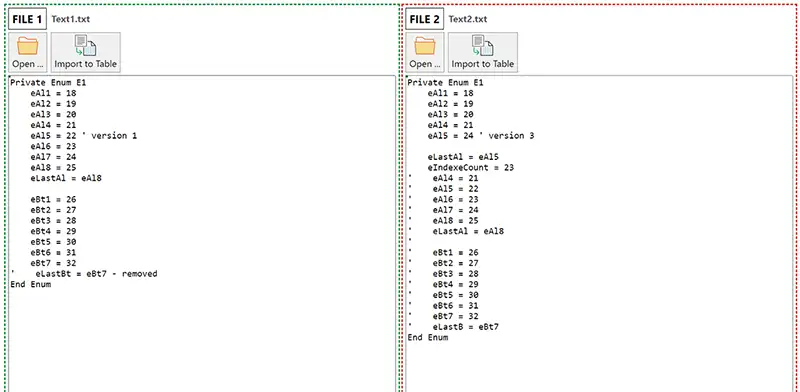The image size is (800, 392).
Task: Click 'eAl6 = 23' in FILE 1
Action: pyautogui.click(x=53, y=146)
